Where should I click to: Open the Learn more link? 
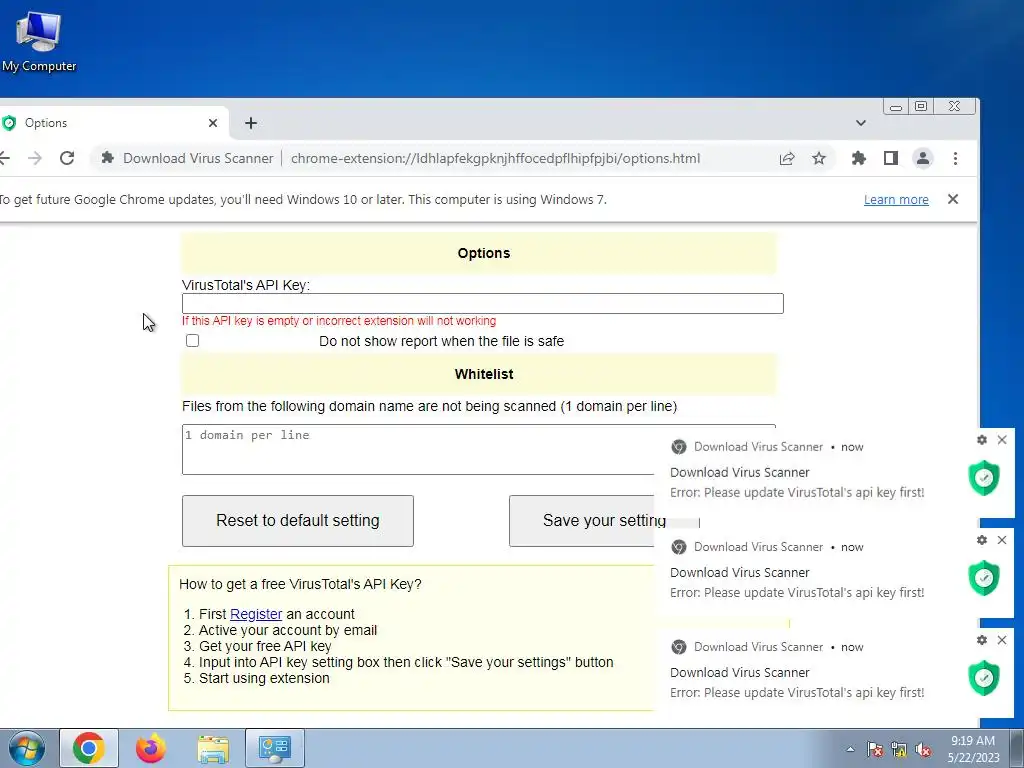tap(896, 200)
